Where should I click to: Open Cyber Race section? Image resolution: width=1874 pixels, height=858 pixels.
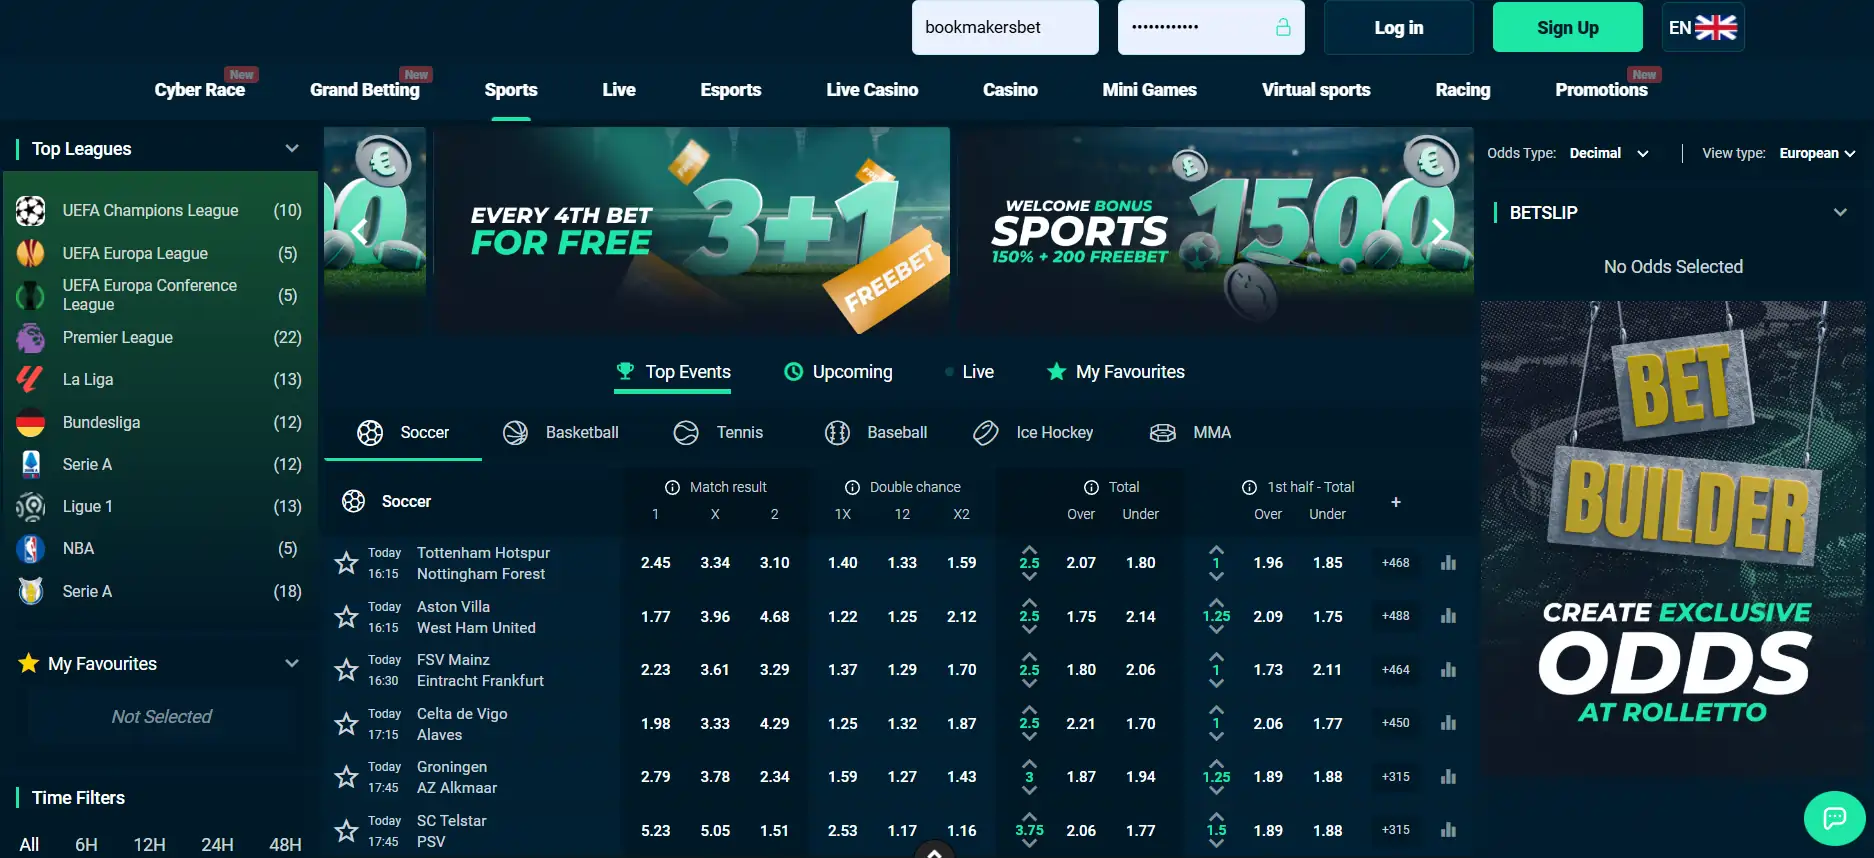[200, 90]
